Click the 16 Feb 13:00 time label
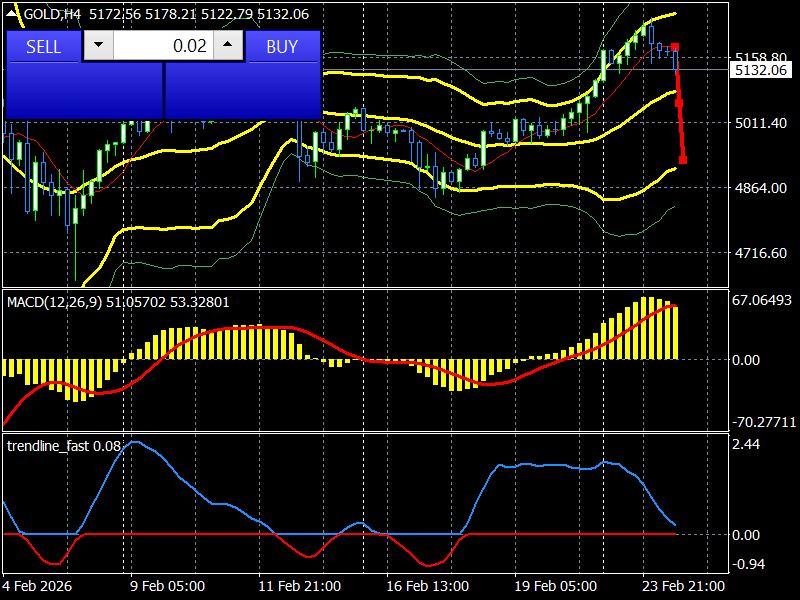The image size is (800, 600). point(428,586)
